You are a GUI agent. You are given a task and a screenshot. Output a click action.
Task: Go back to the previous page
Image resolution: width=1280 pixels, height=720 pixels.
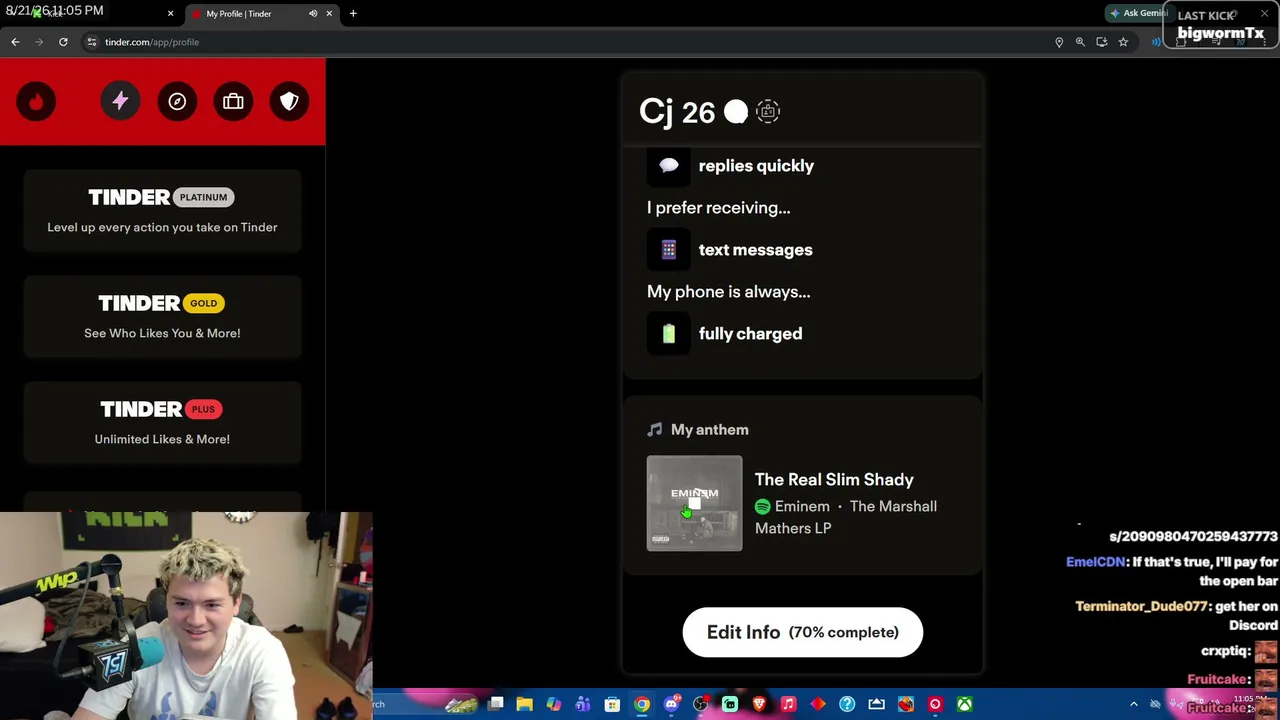click(15, 42)
